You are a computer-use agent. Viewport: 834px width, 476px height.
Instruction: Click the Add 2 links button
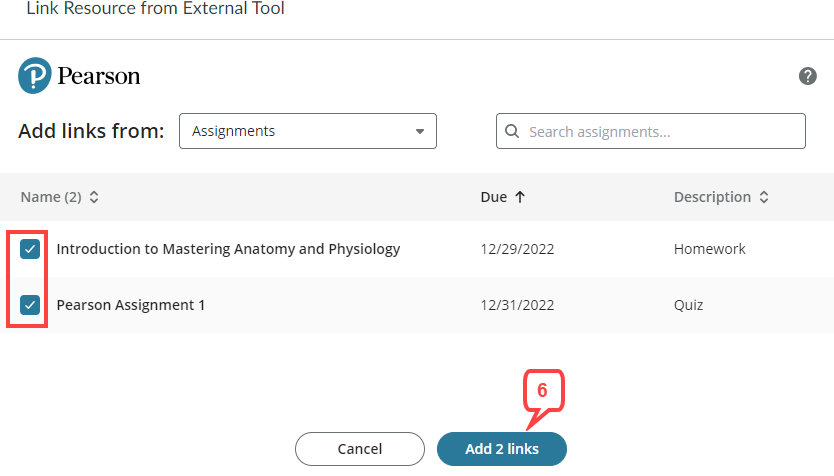502,448
